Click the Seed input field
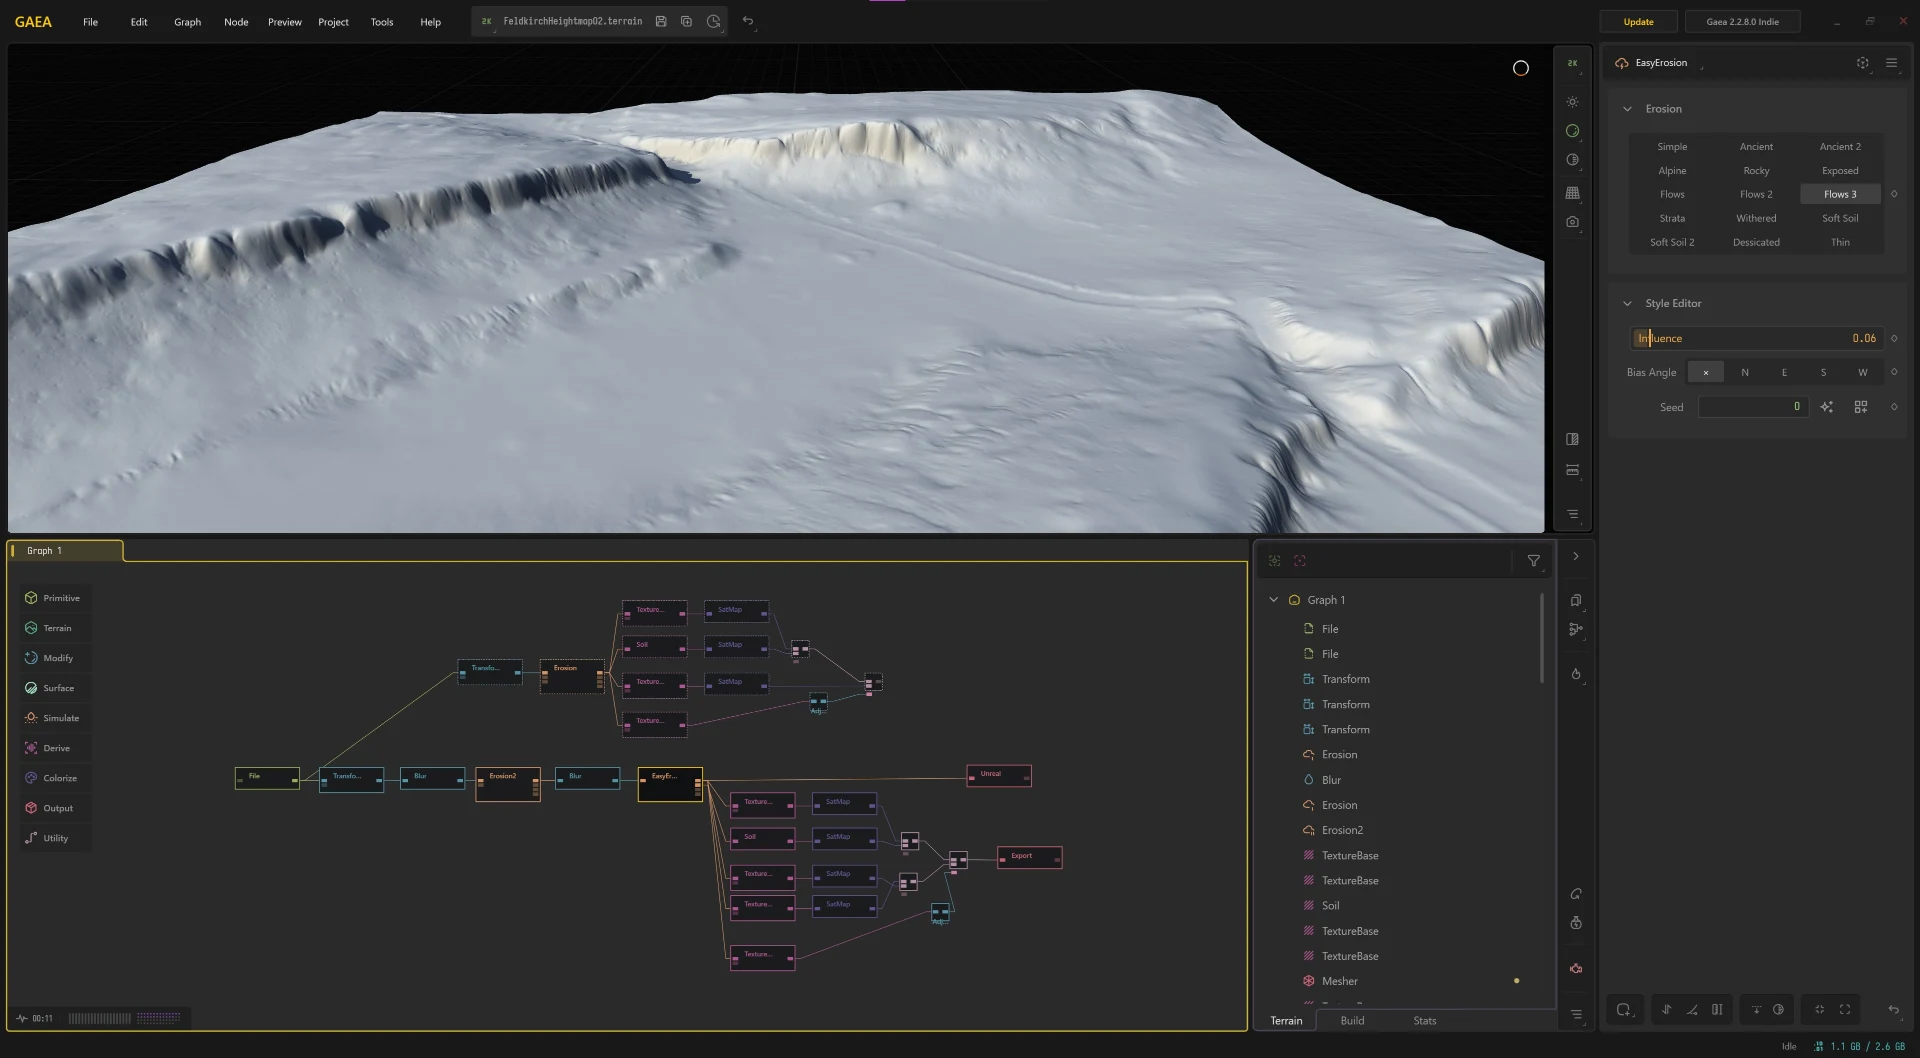 tap(1753, 407)
